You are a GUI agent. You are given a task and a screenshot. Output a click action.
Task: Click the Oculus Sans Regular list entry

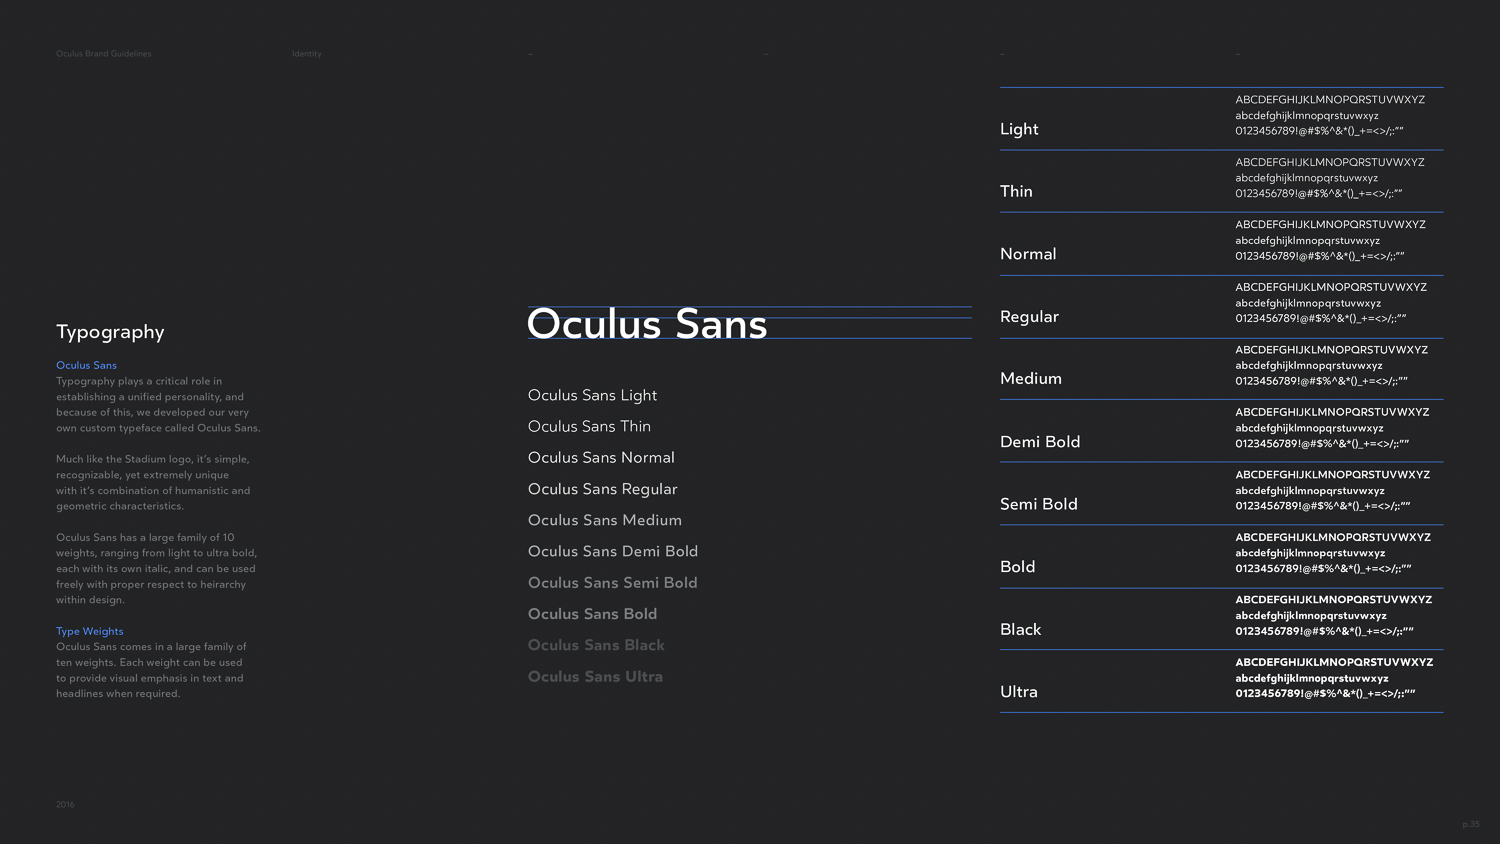point(602,489)
